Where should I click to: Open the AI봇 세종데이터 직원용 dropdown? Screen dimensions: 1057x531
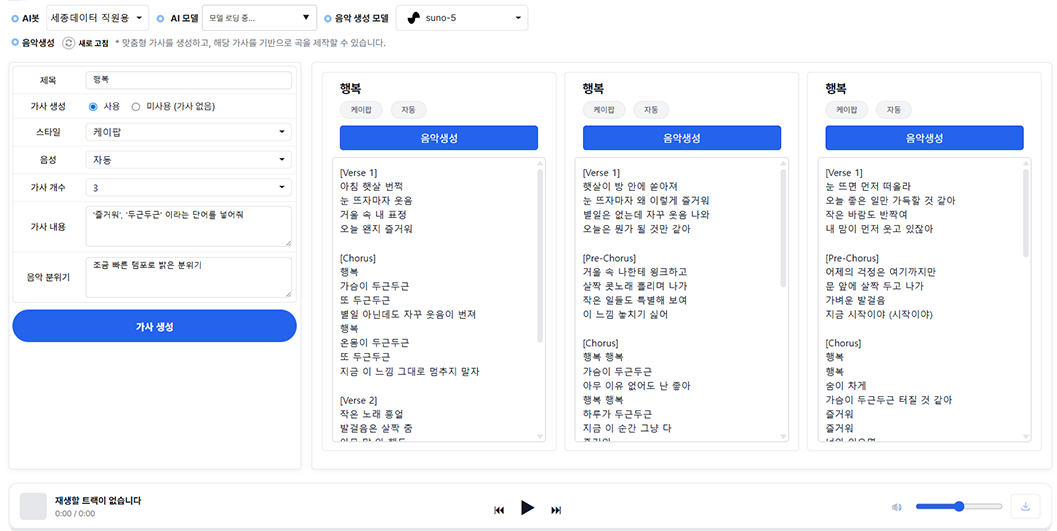(x=97, y=18)
